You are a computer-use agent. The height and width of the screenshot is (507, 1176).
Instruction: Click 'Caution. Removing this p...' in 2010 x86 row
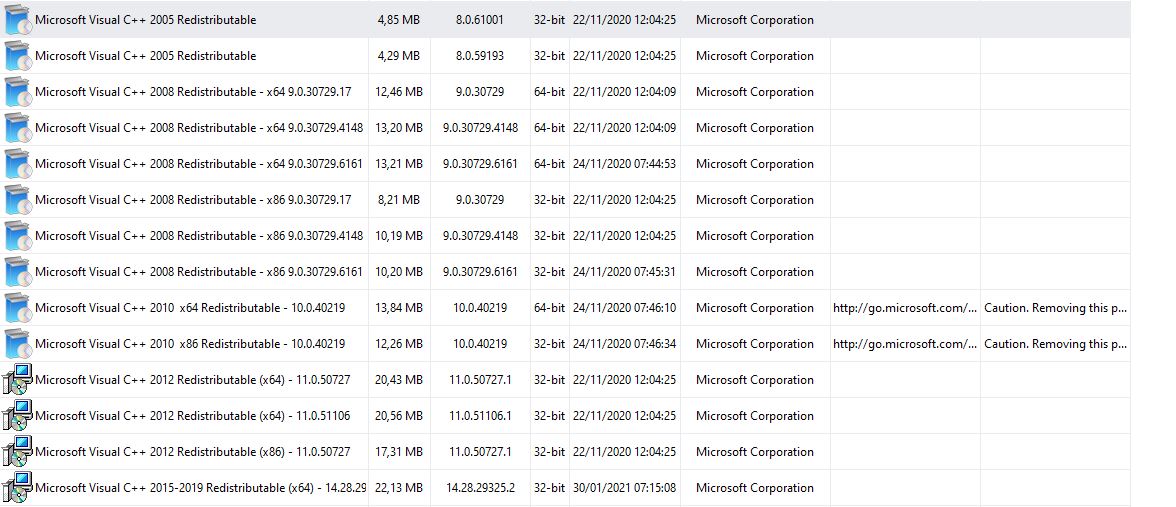coord(1055,344)
